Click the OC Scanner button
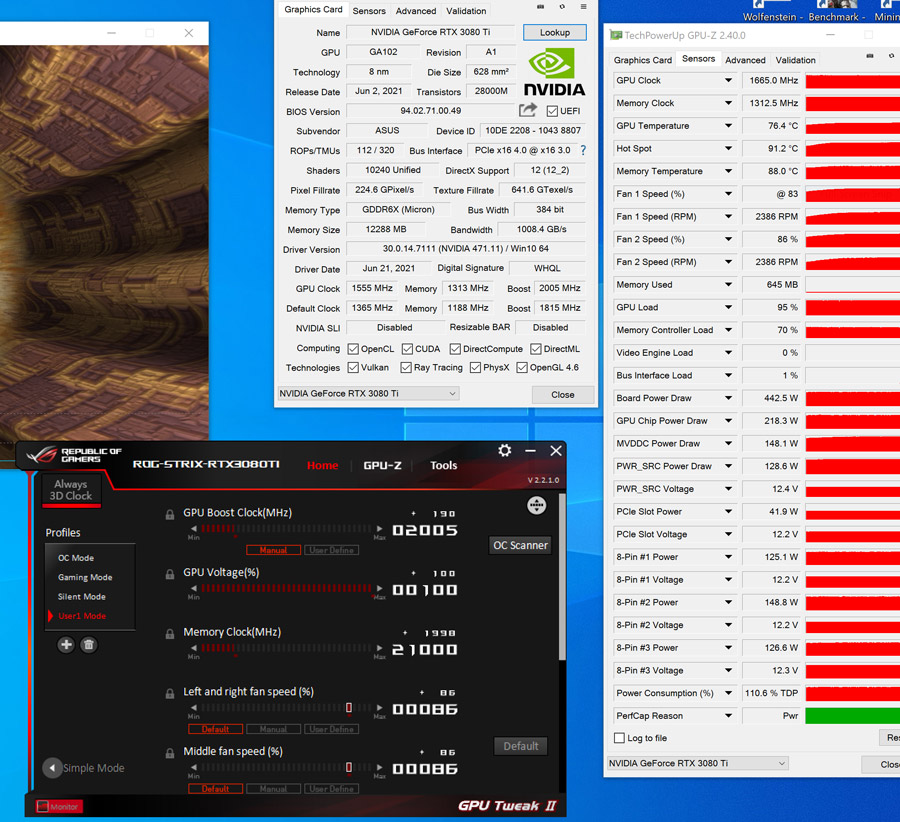This screenshot has height=822, width=900. point(521,545)
